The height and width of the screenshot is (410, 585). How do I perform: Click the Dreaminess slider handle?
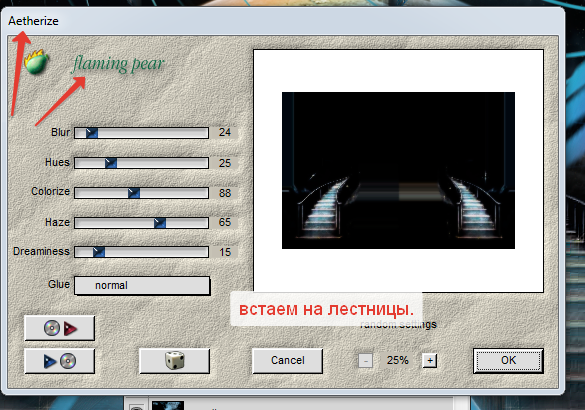[99, 252]
